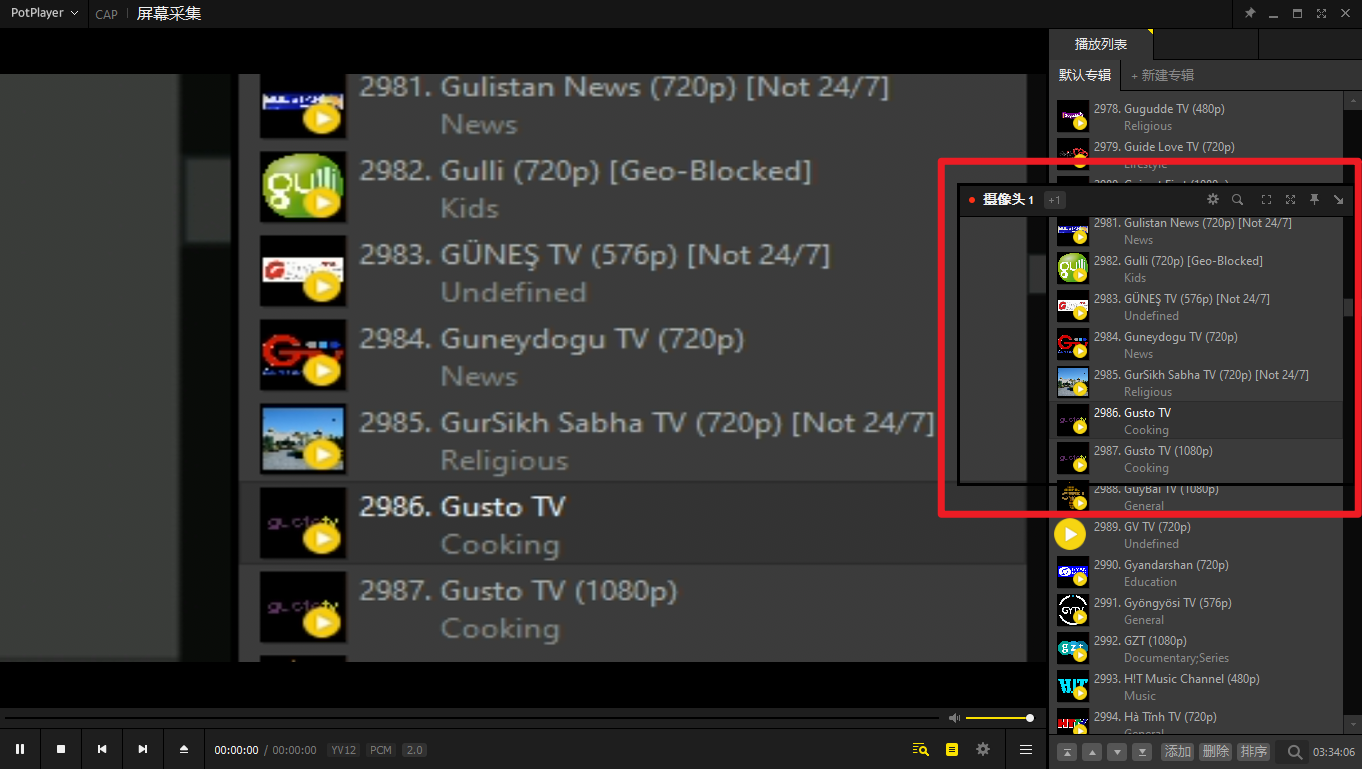This screenshot has width=1362, height=769.
Task: Open the control bar settings gear
Action: click(x=983, y=749)
